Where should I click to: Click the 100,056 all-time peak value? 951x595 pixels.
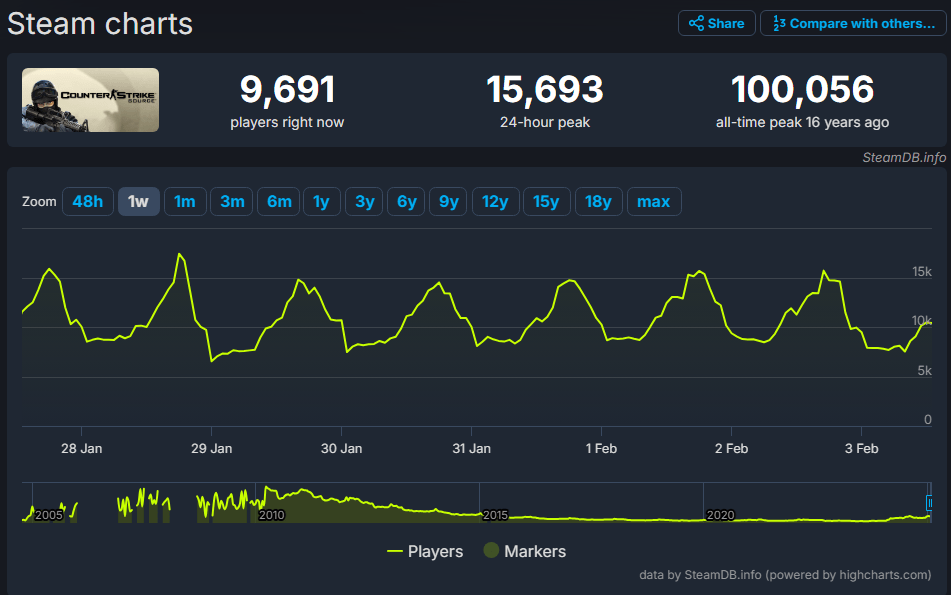click(802, 90)
